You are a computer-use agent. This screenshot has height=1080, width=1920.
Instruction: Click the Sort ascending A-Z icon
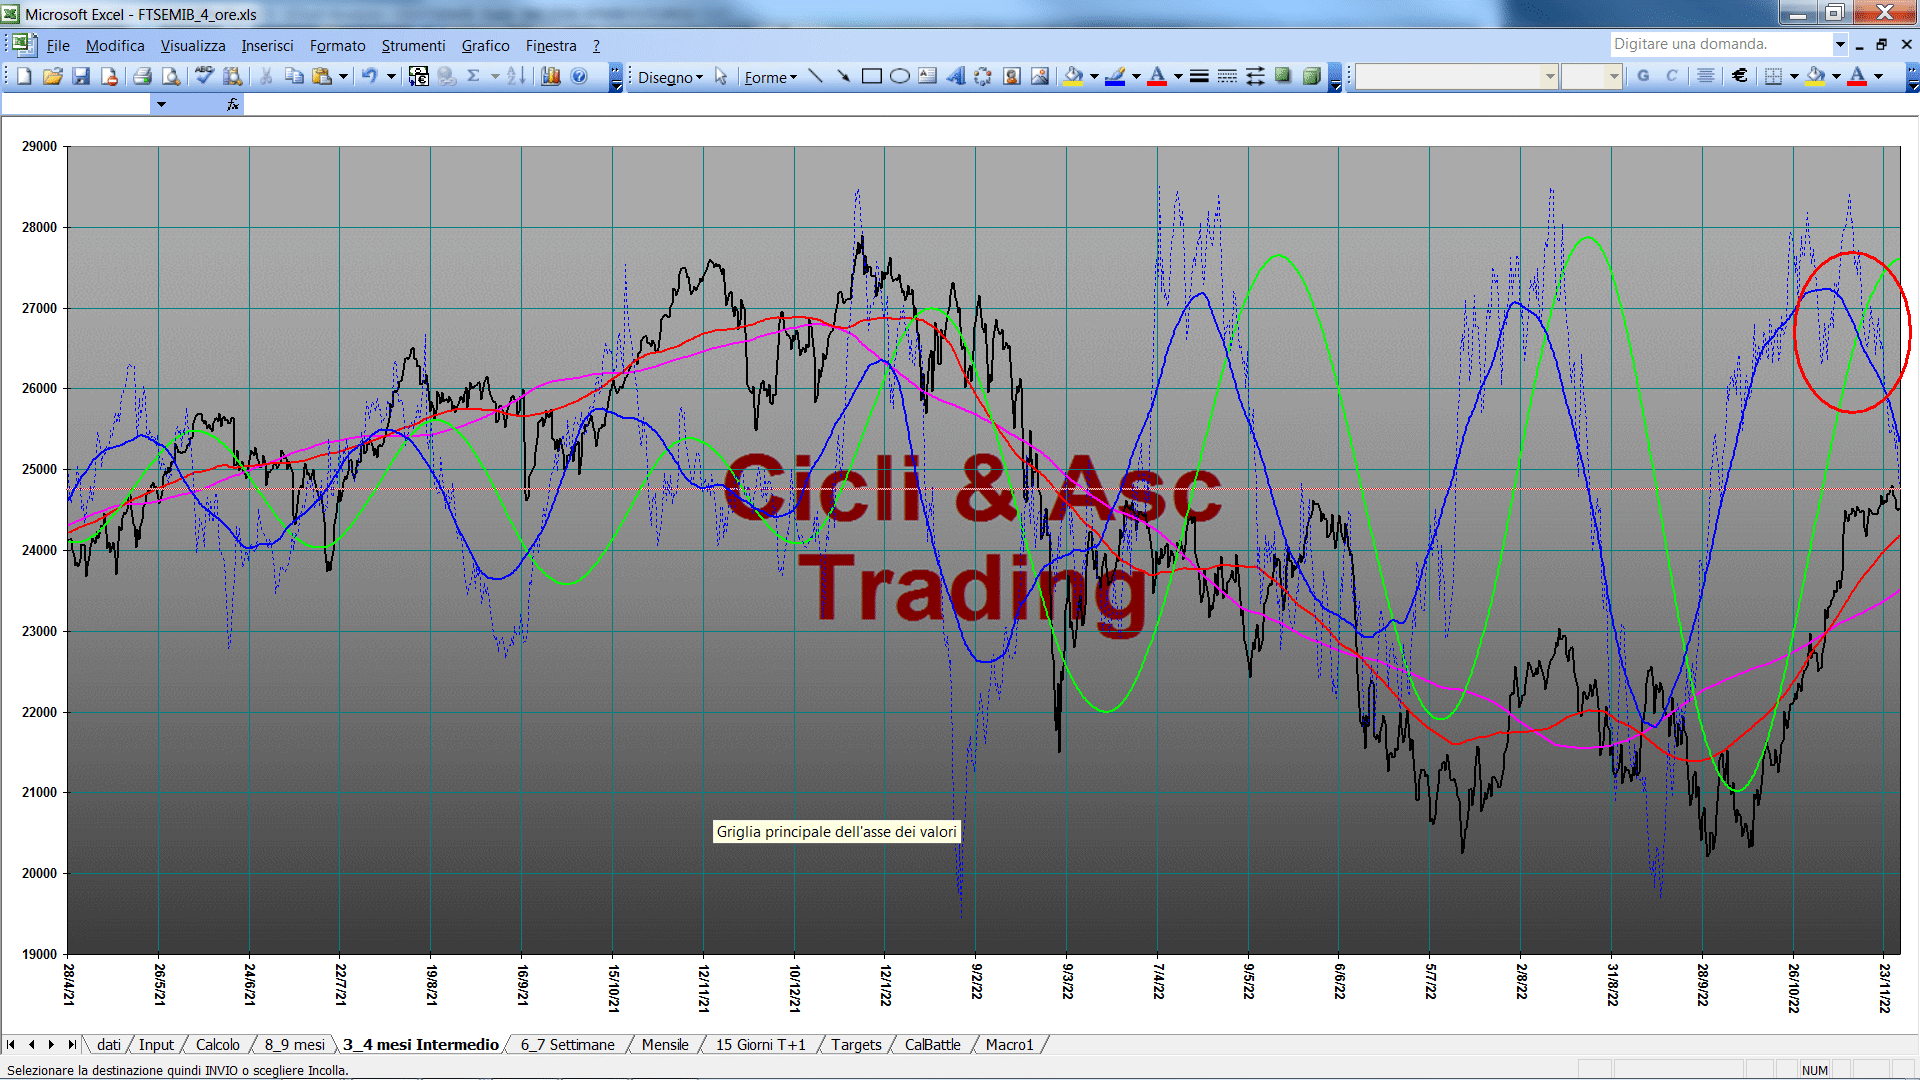point(516,76)
